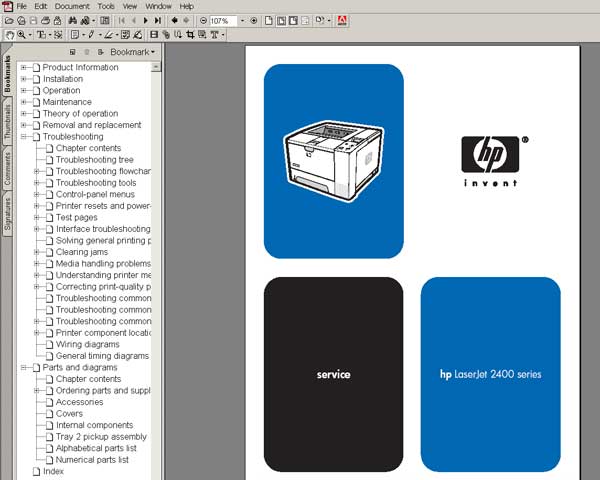Open the Index bookmark
Viewport: 600px width, 480px height.
(x=53, y=471)
